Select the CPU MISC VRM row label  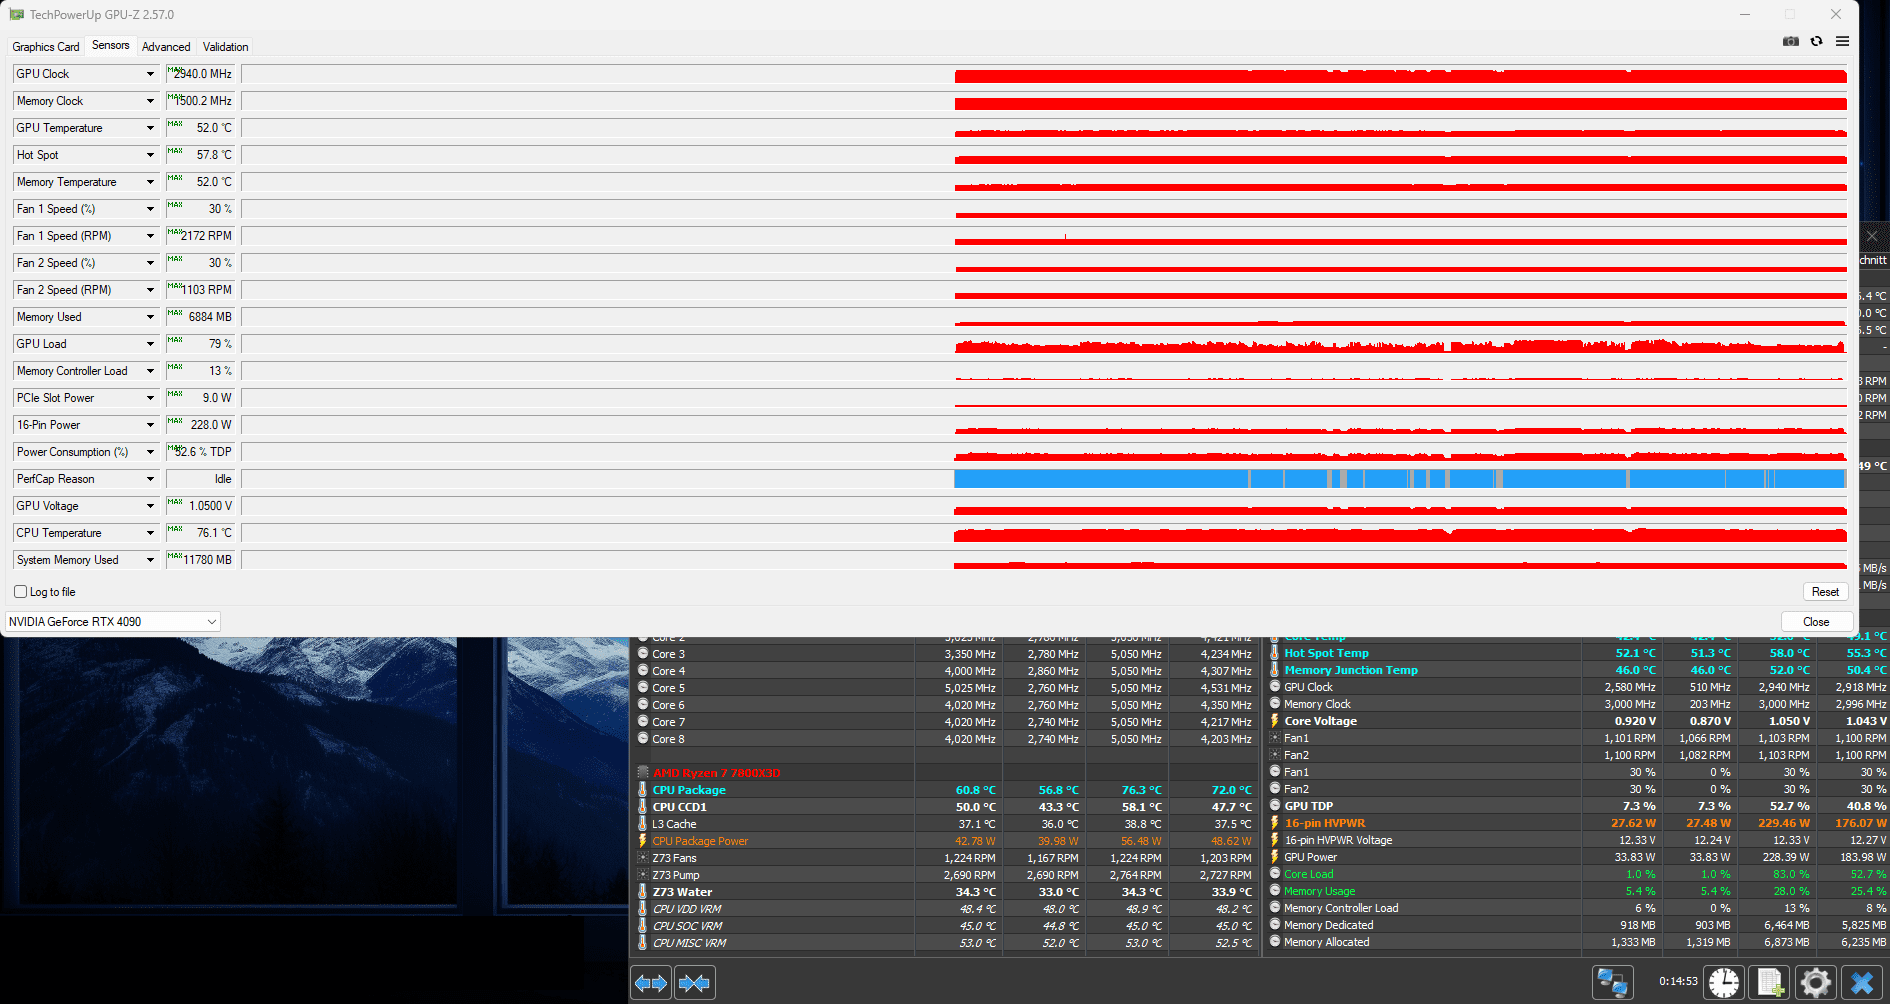click(x=690, y=943)
